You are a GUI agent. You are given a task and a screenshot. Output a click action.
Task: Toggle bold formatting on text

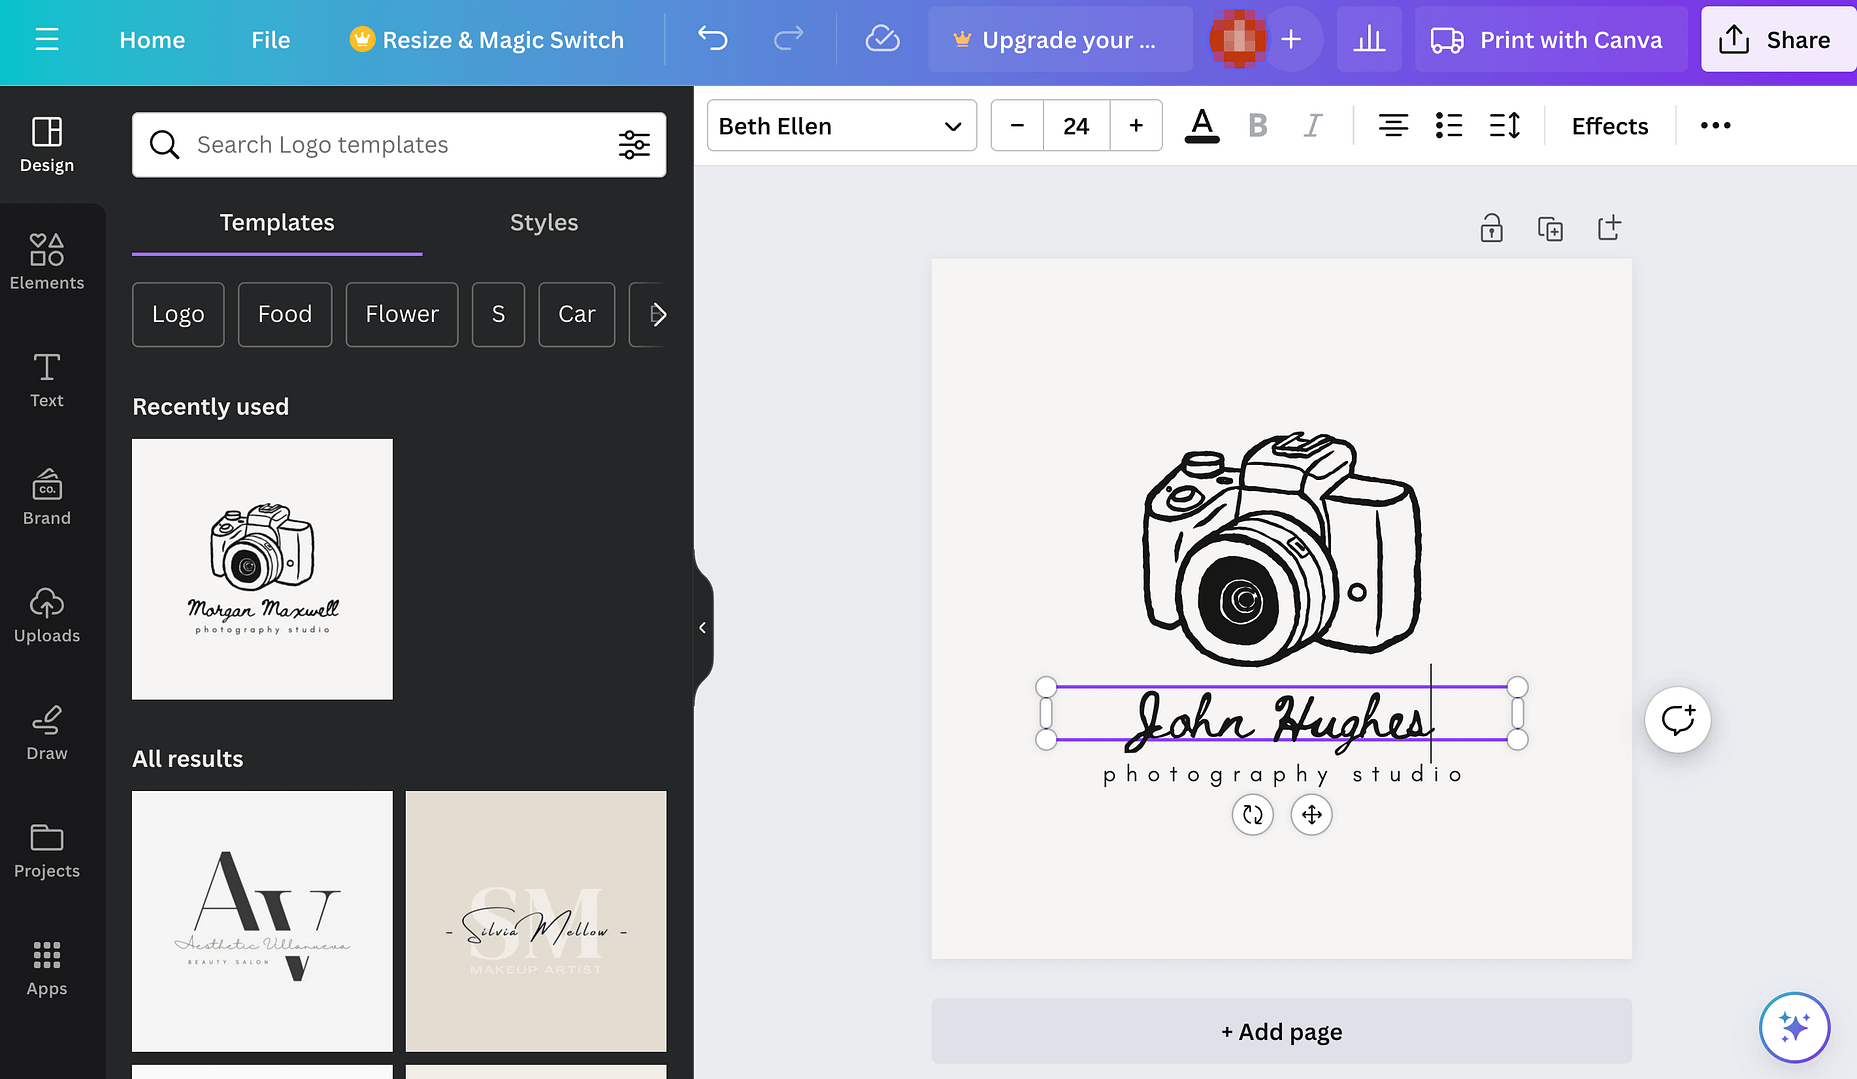[x=1257, y=126]
